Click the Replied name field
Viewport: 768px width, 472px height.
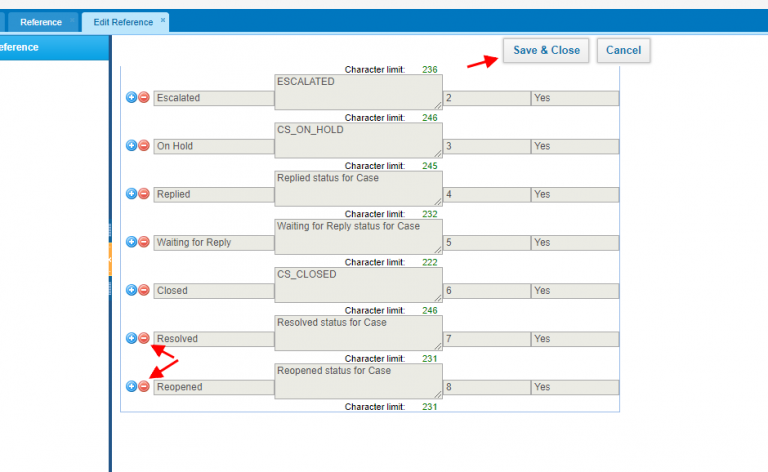click(x=214, y=194)
